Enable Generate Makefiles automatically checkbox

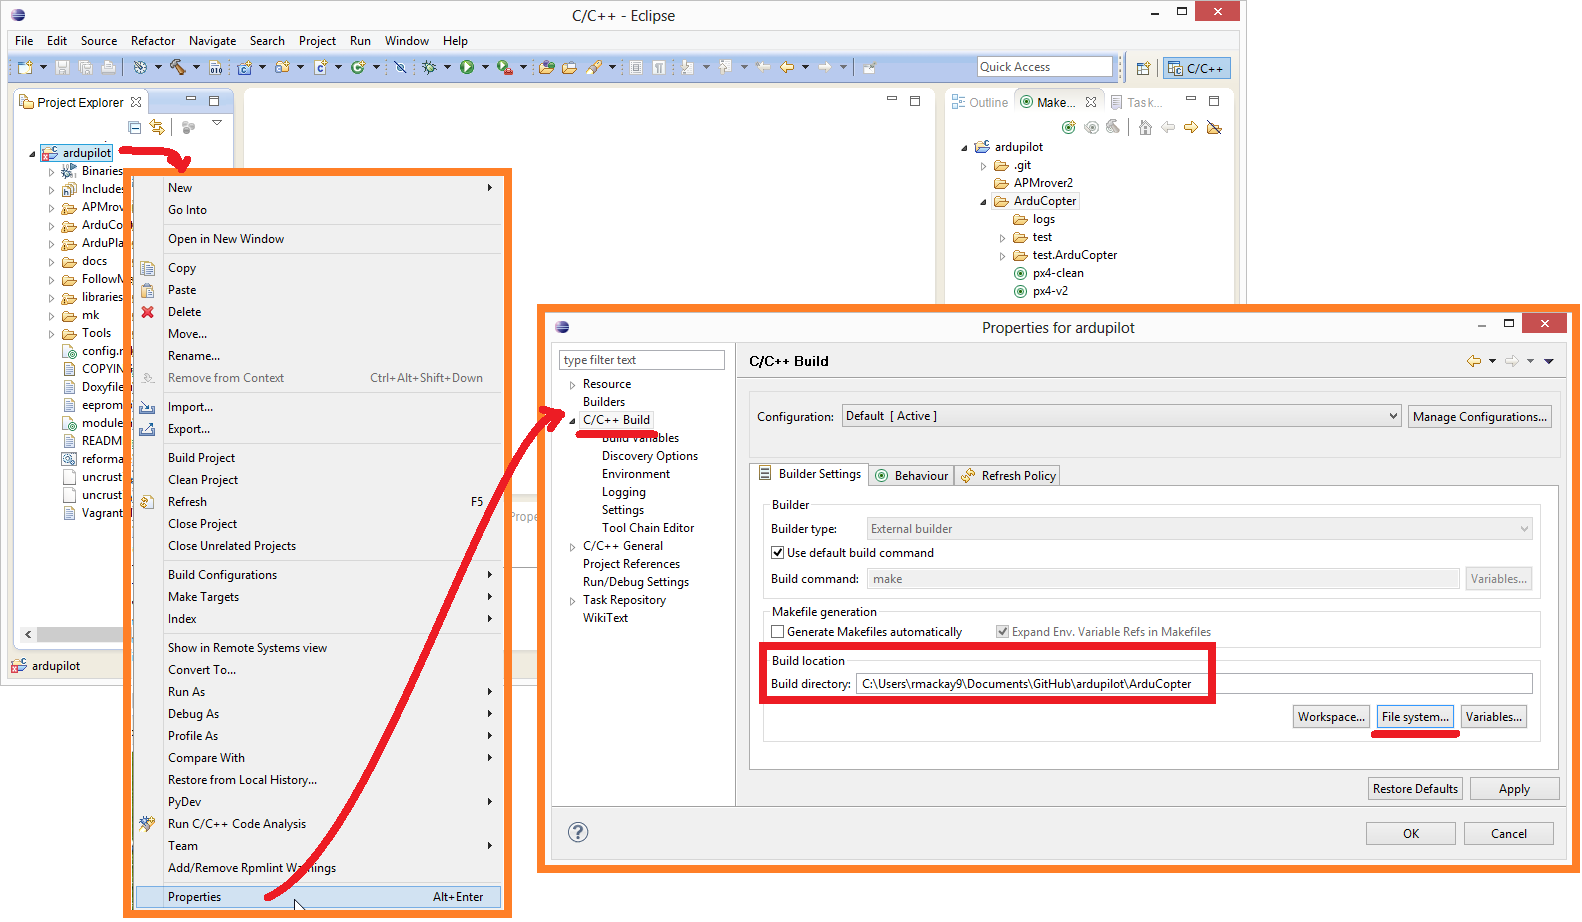[x=777, y=631]
